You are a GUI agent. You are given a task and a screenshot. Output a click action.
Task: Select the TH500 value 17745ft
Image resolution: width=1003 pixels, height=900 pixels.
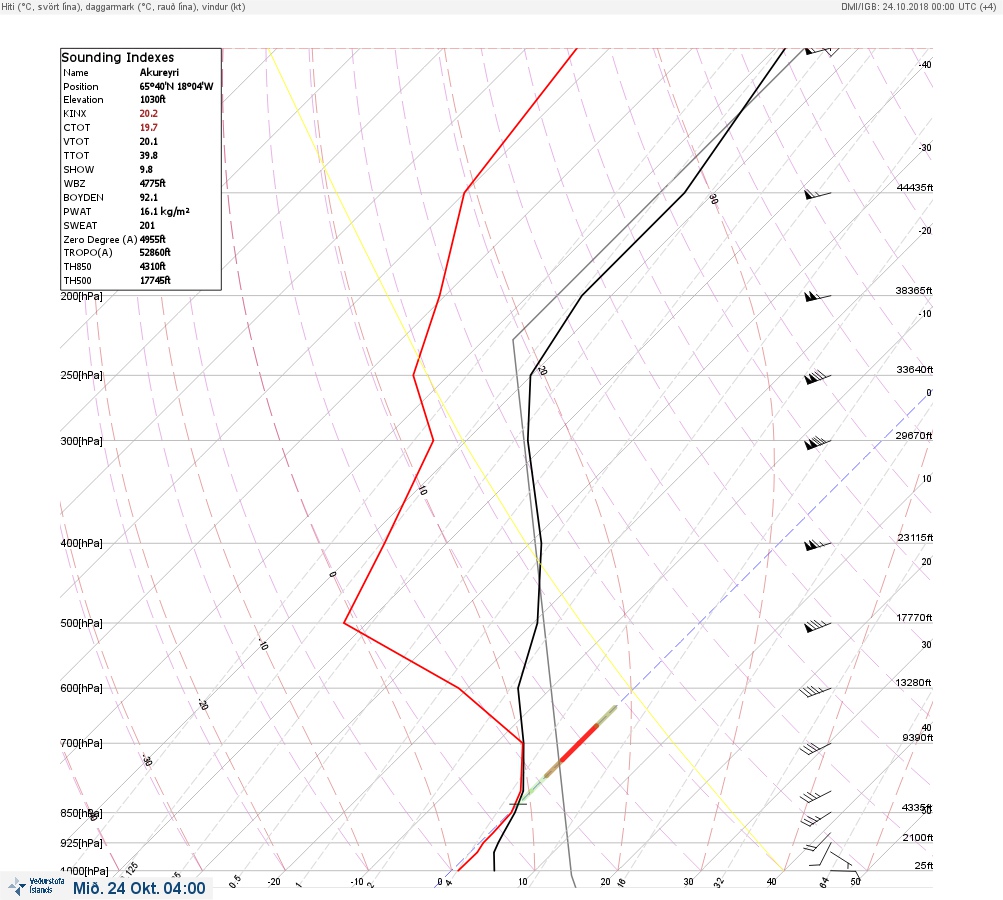click(155, 280)
